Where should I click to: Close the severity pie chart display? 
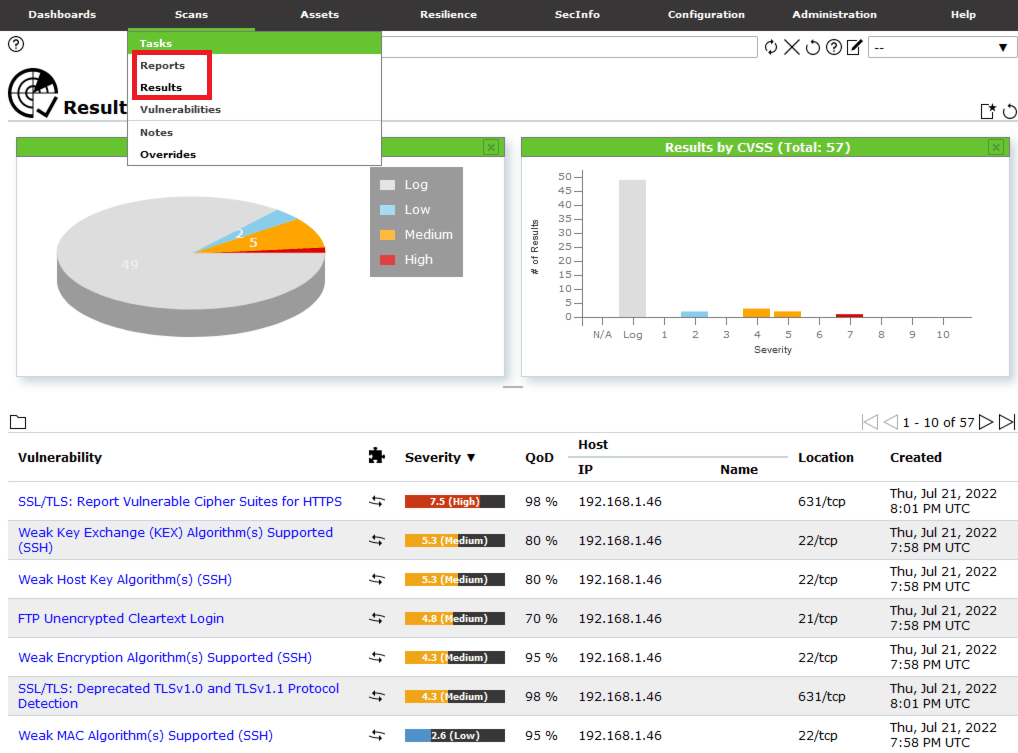click(x=491, y=147)
